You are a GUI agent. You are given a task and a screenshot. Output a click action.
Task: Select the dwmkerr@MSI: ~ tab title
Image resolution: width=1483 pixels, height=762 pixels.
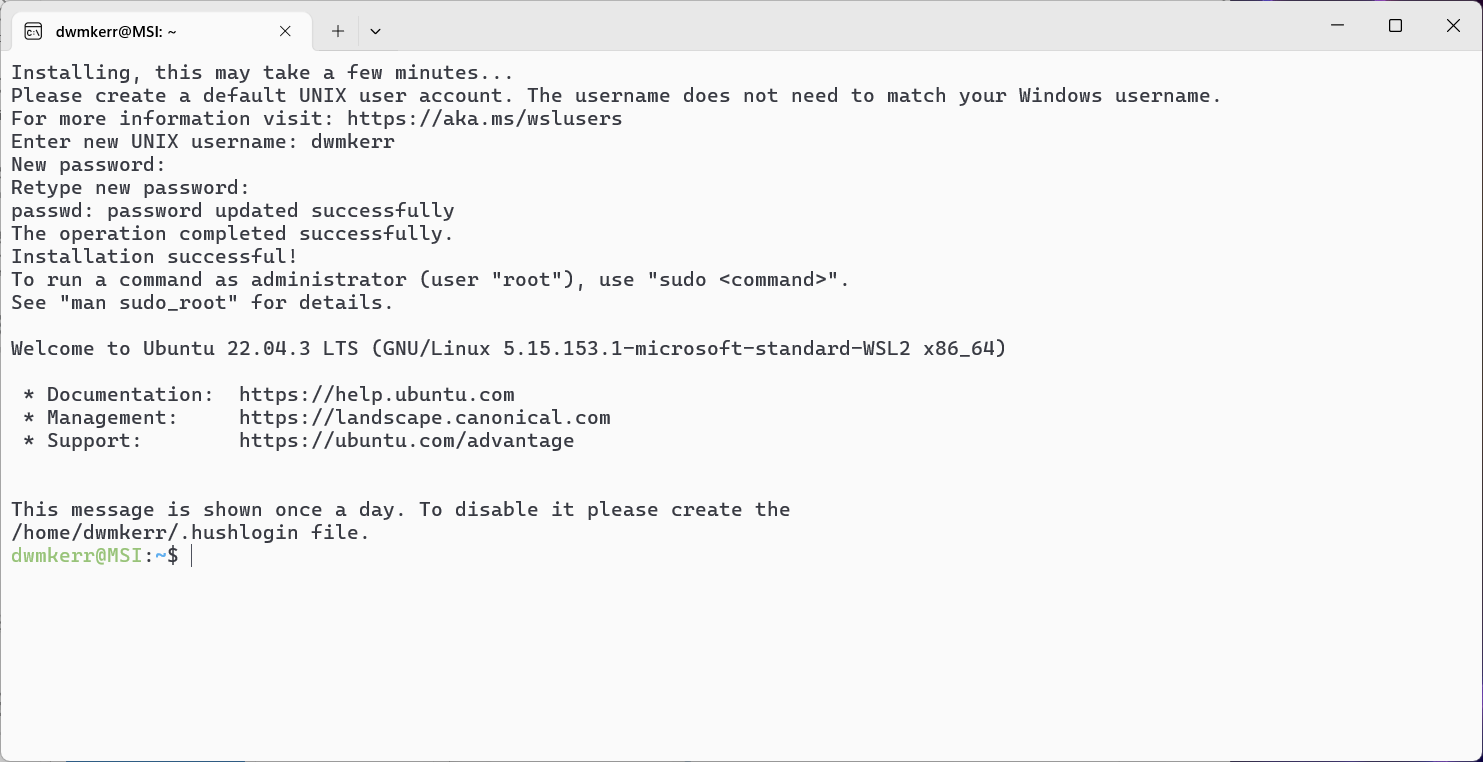point(116,31)
